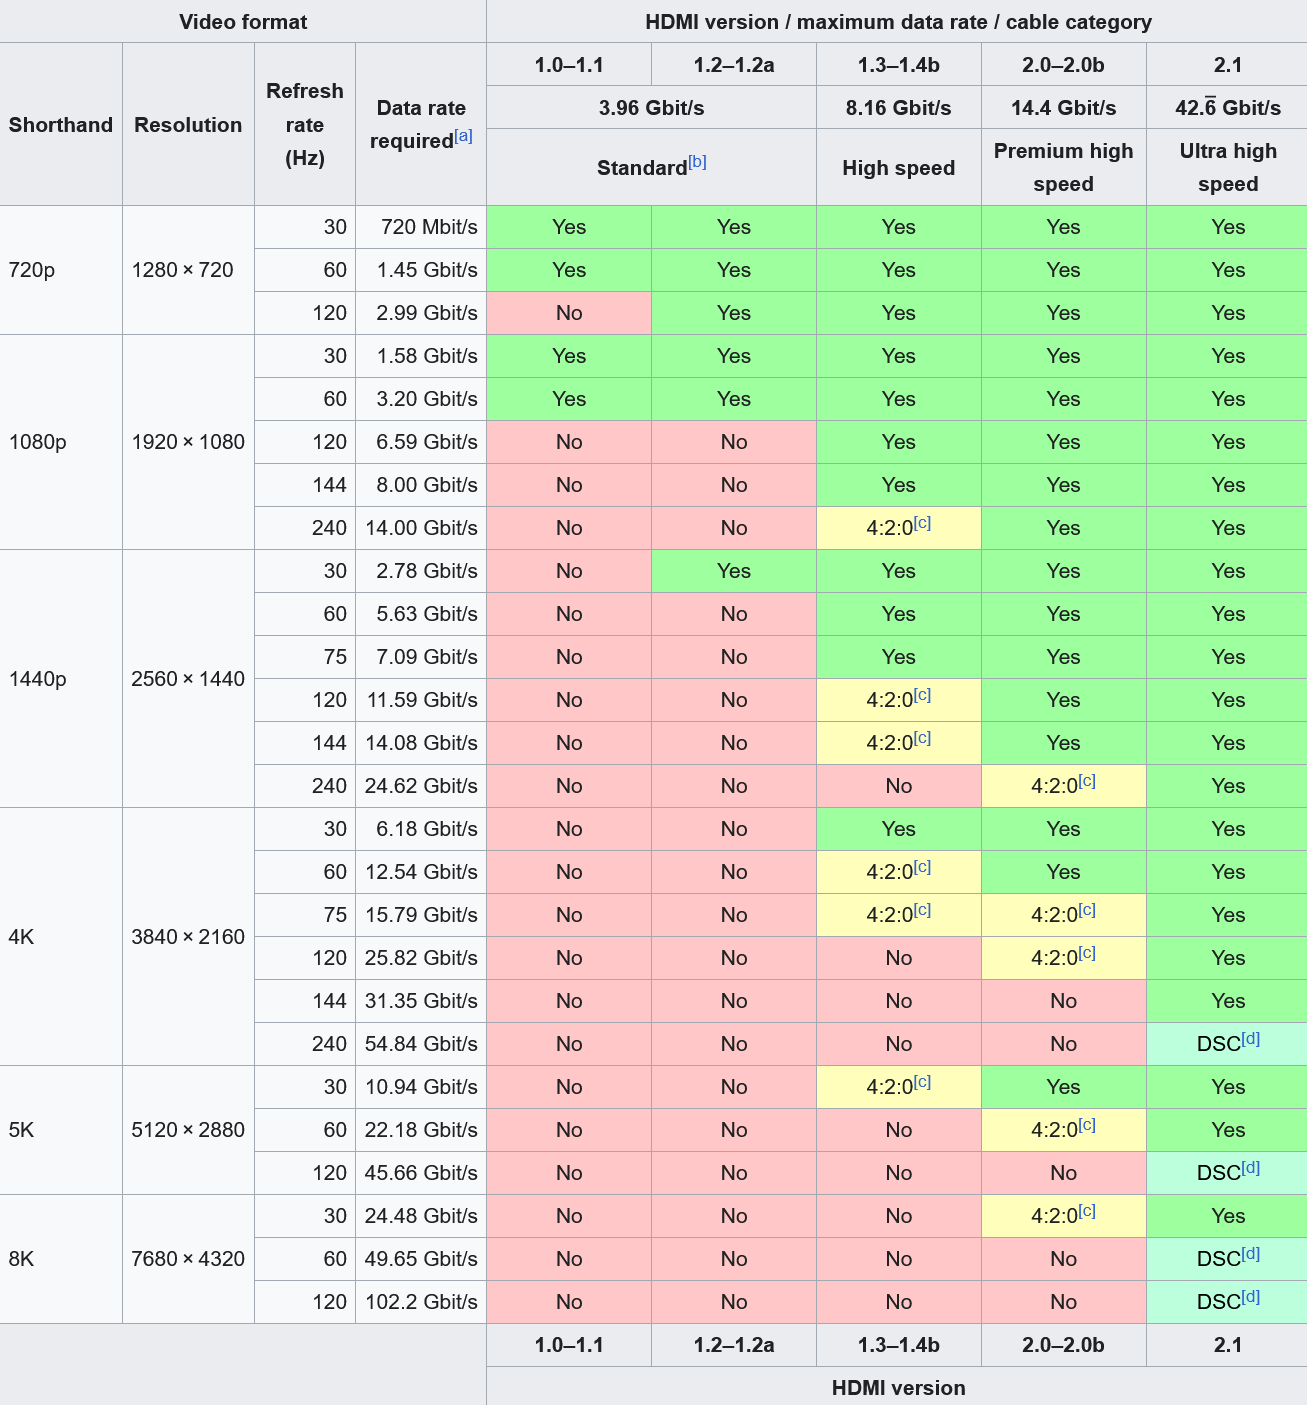Open footnote [c] in 8K 30 Hz row
Viewport: 1307px width, 1405px height.
1087,1210
